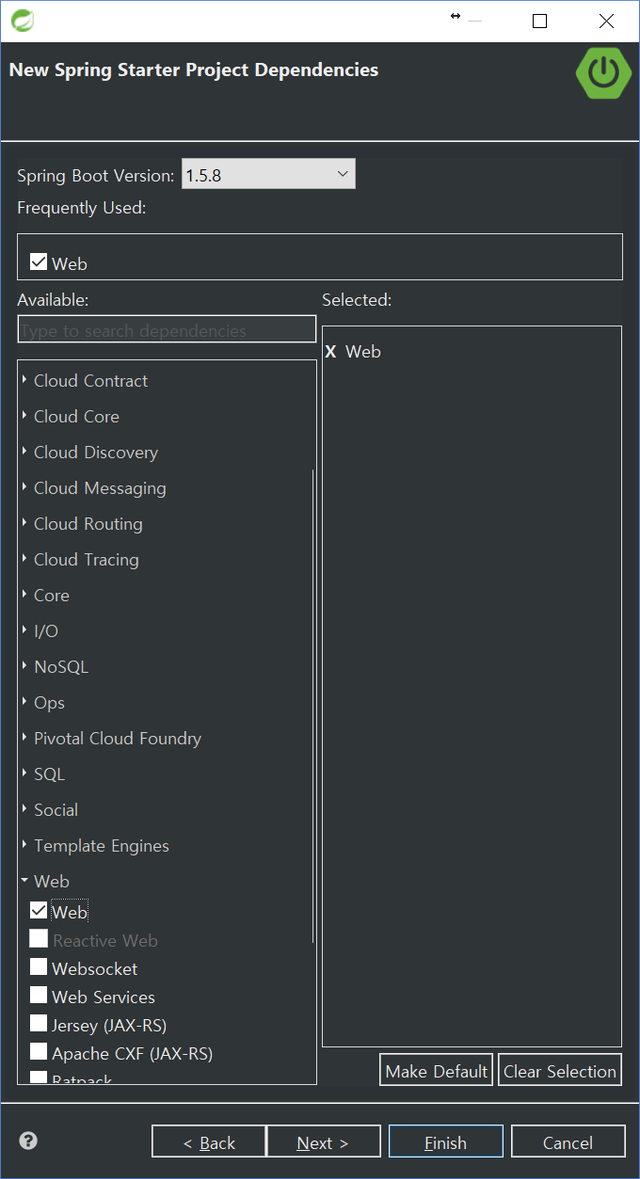Click the dependency search field
This screenshot has width=640, height=1179.
pos(166,330)
